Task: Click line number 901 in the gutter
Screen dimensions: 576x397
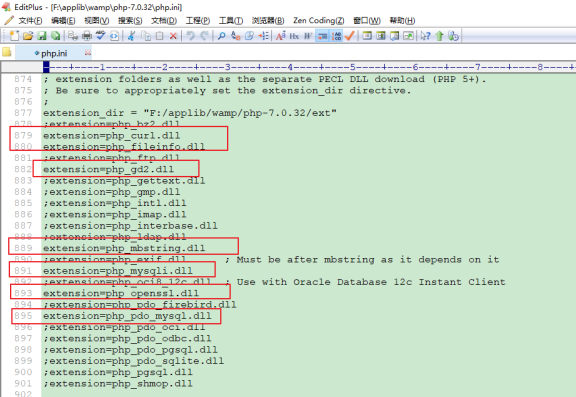Action: coord(23,383)
